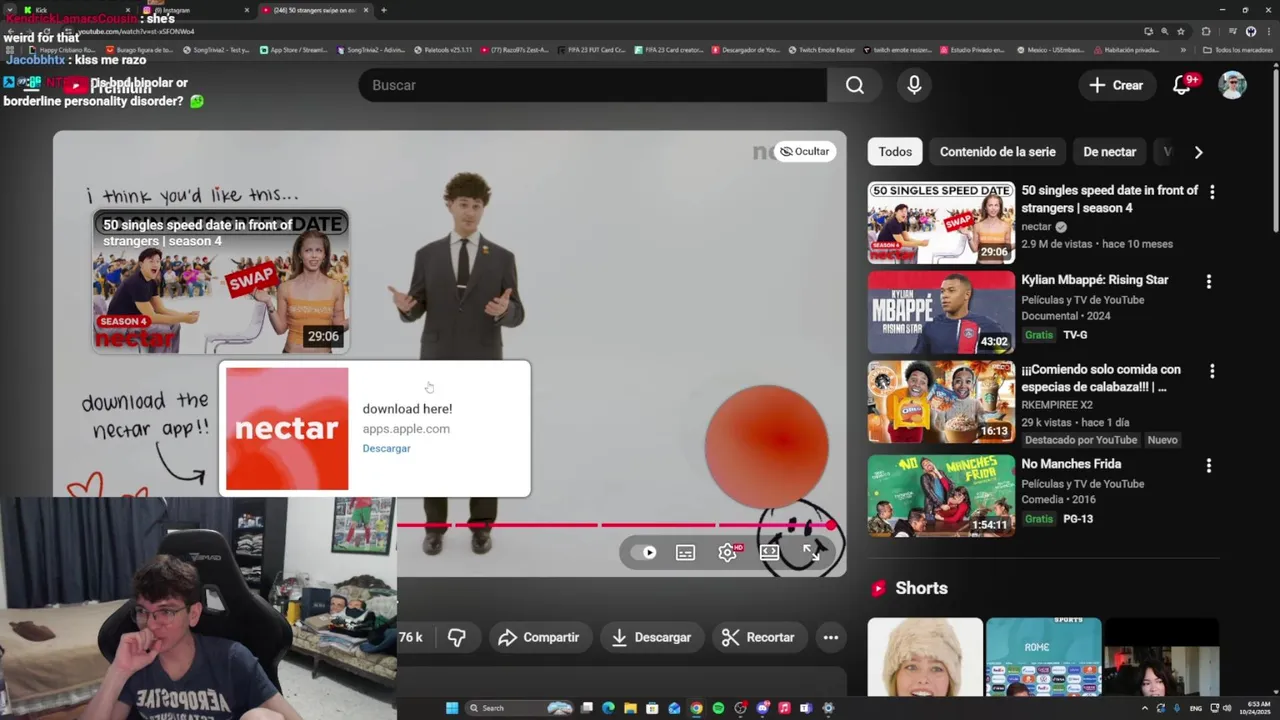Show hidden system tray icons
This screenshot has width=1280, height=720.
coord(1145,708)
